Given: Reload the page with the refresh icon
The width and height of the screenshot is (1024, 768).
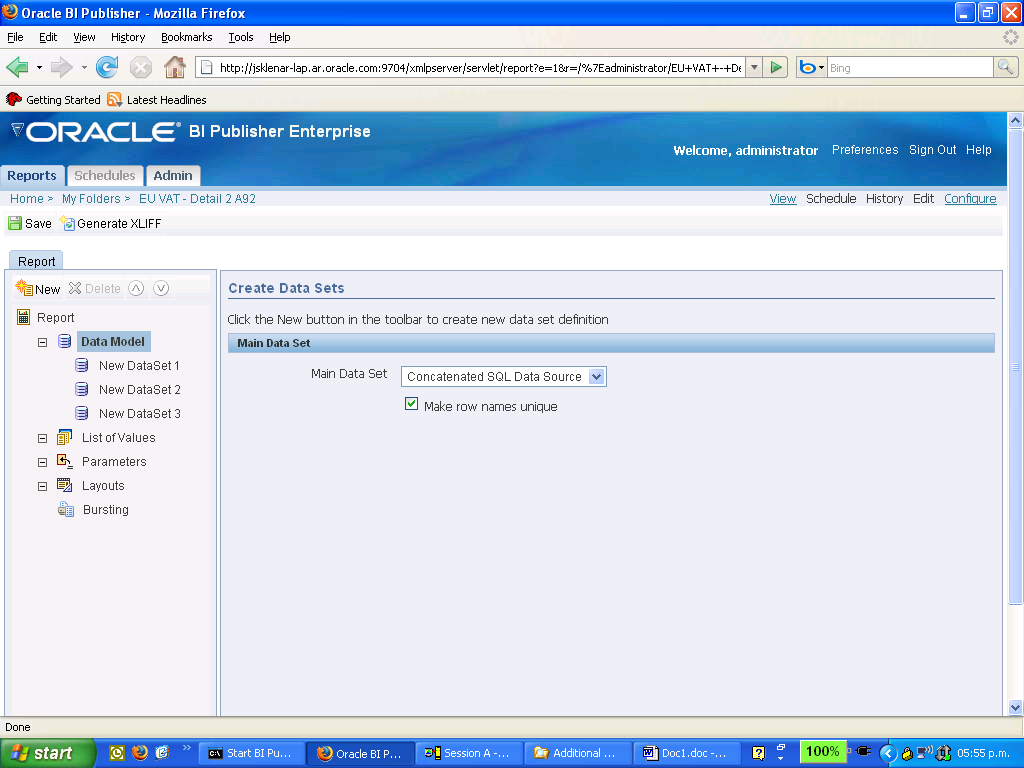Looking at the screenshot, I should pos(107,67).
